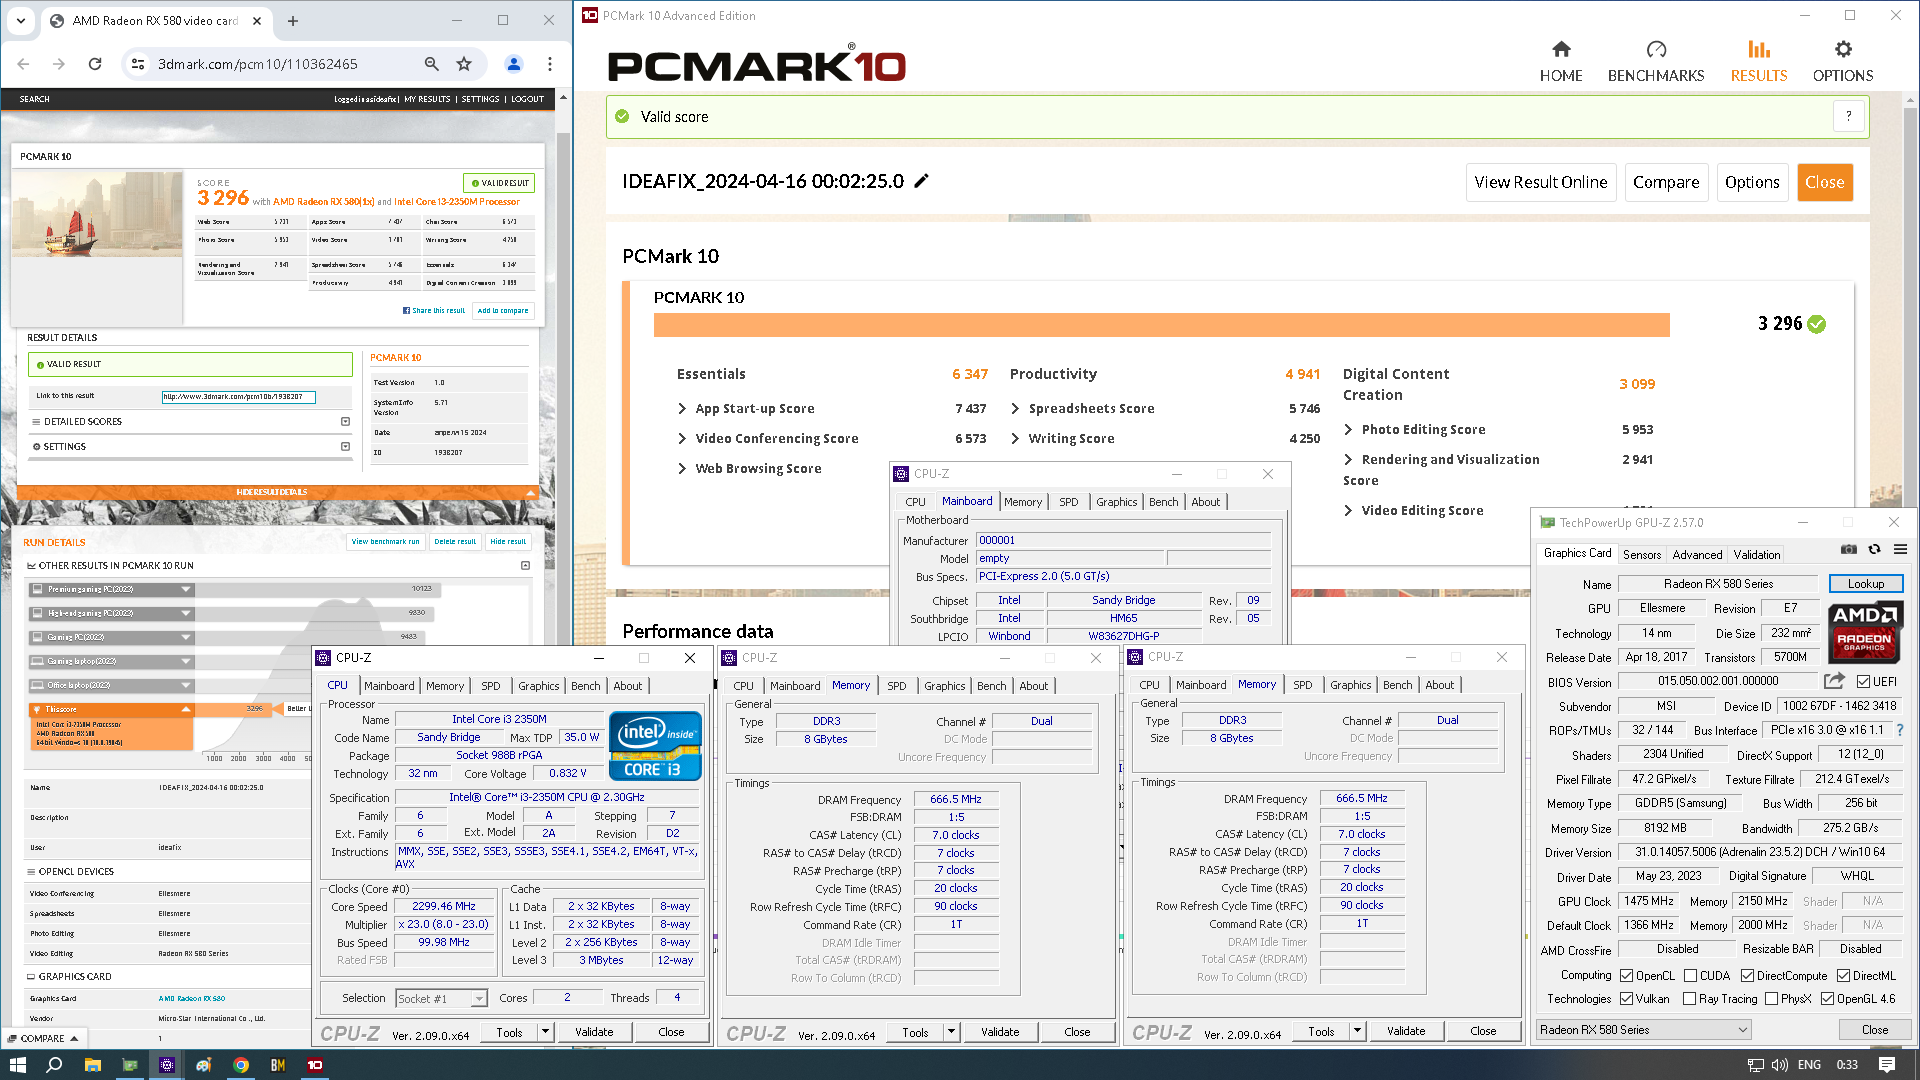The image size is (1920, 1080).
Task: Expand the Video Conferencing Score row
Action: [x=682, y=438]
